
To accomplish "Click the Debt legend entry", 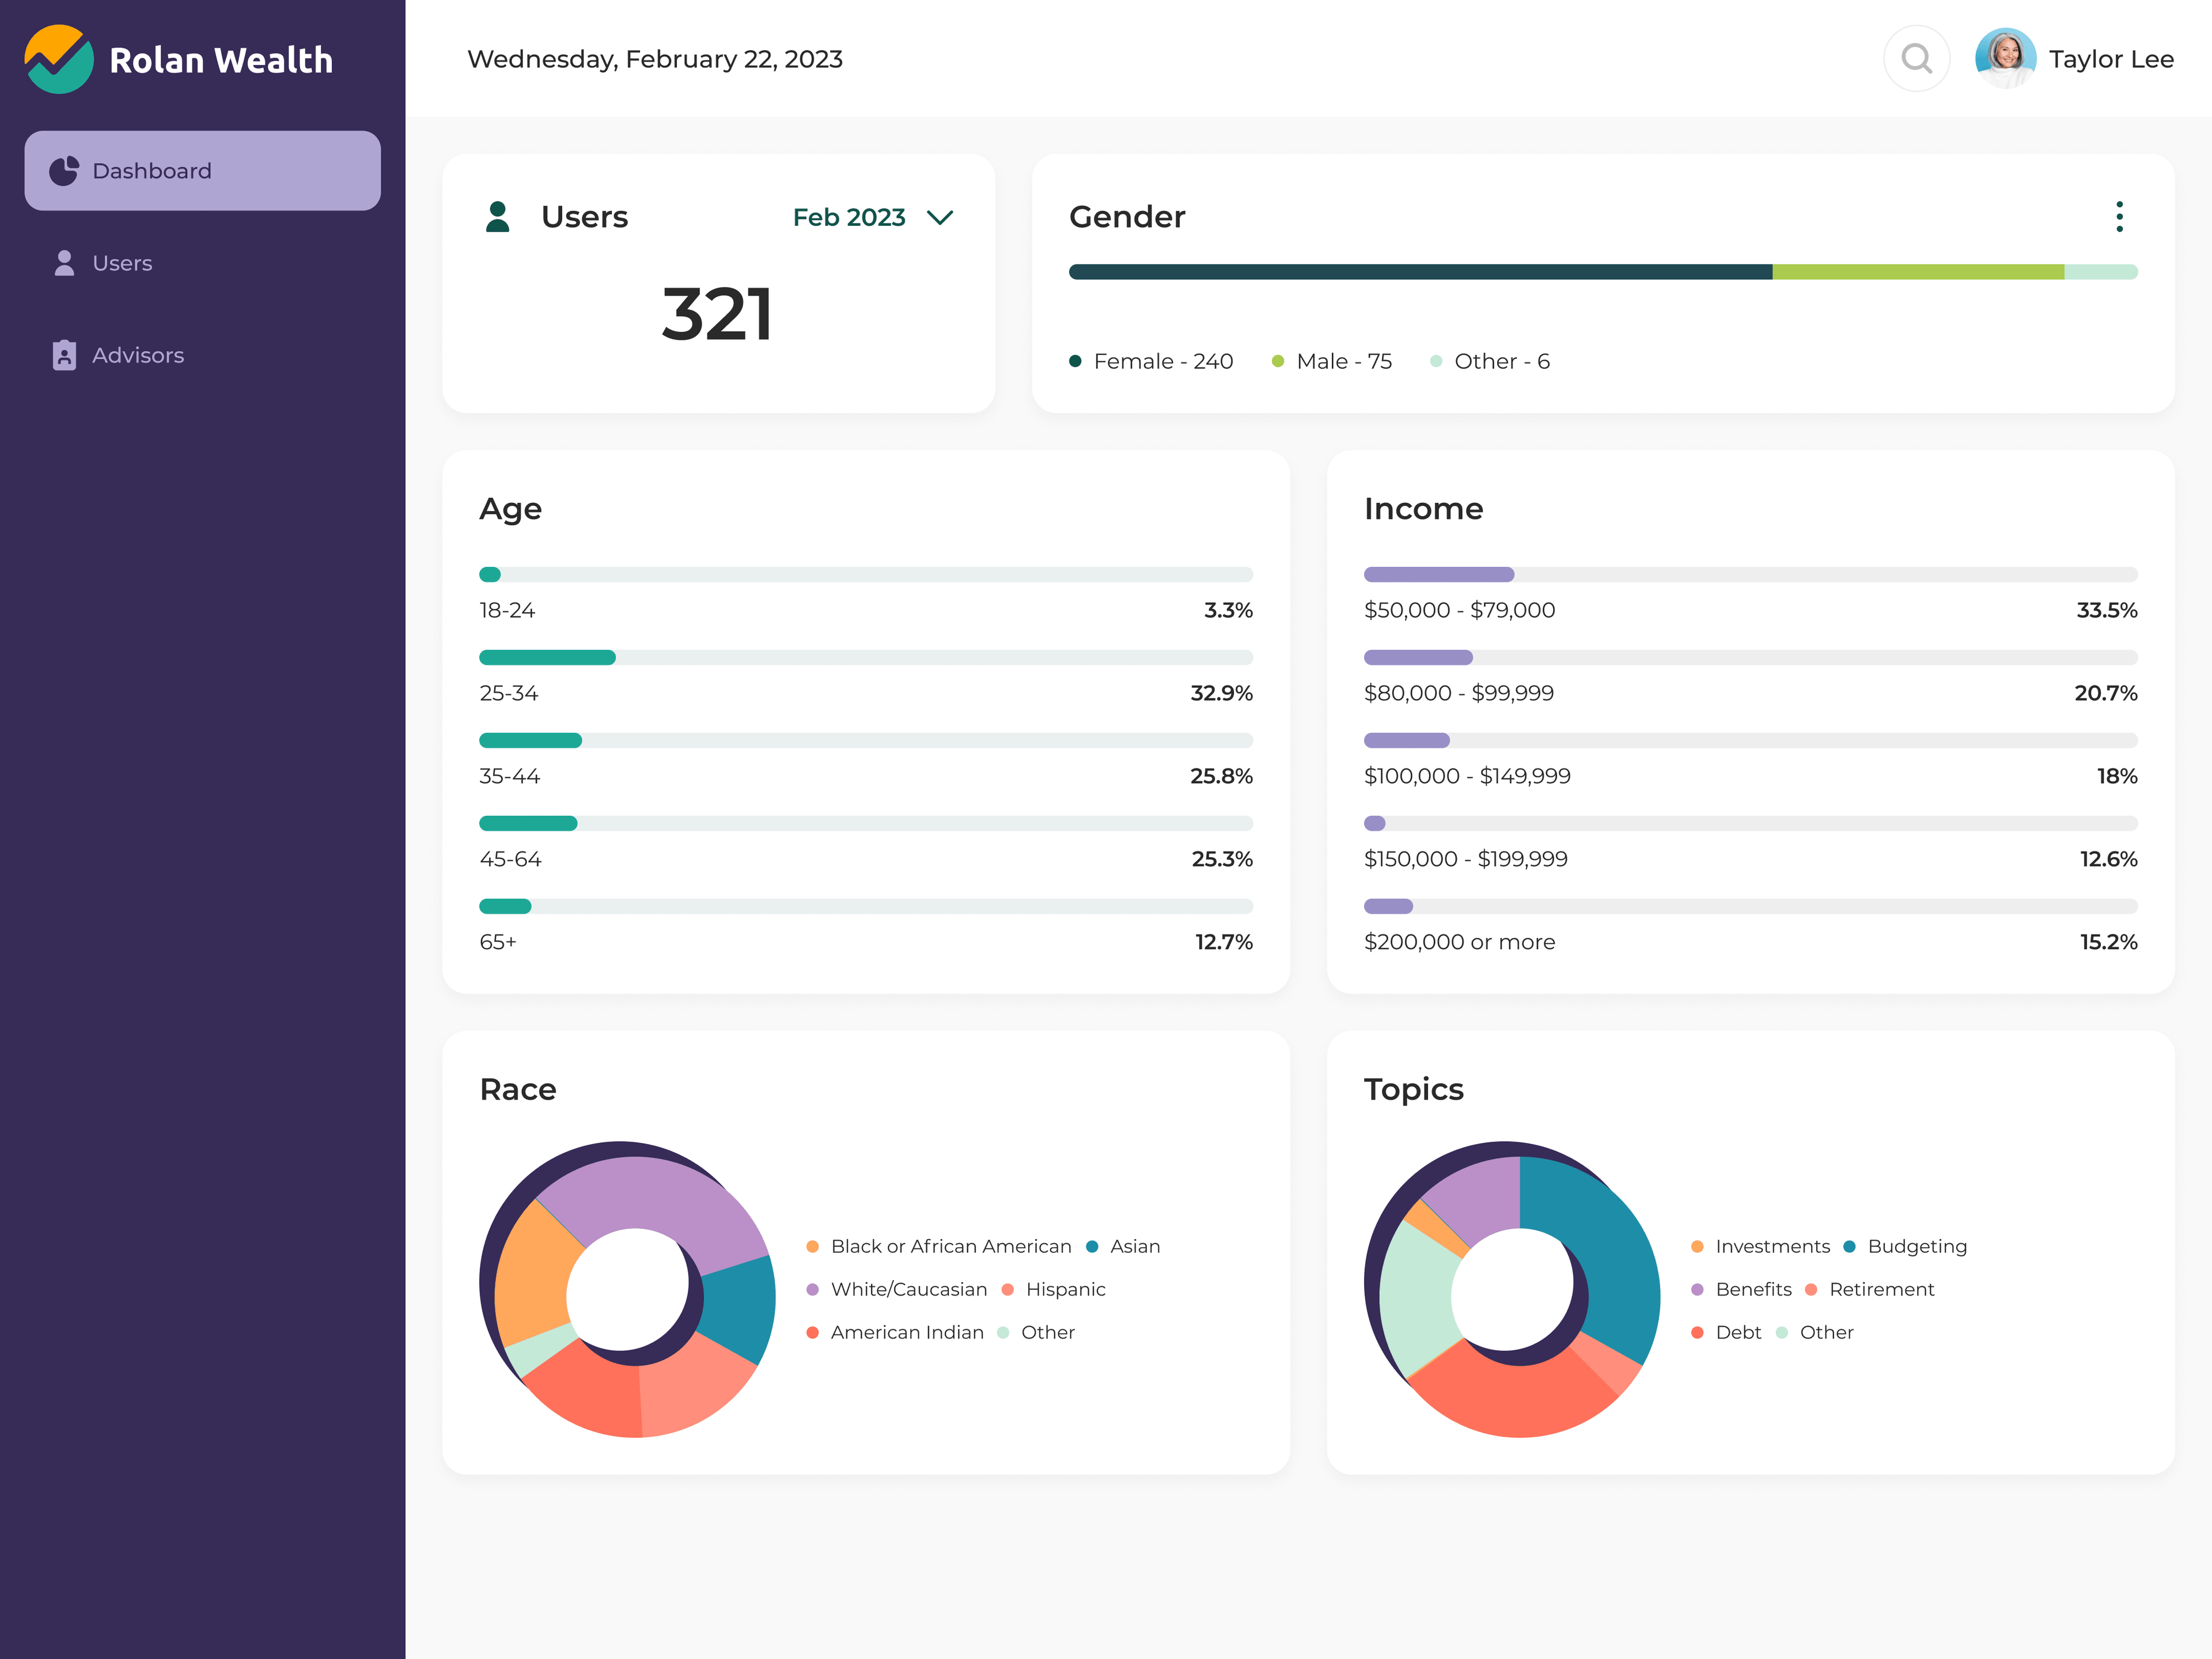I will coord(1726,1333).
